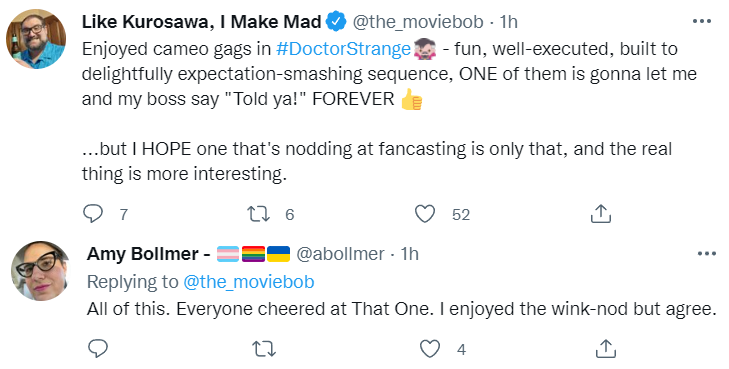View the_moviebob's profile picture
This screenshot has width=729, height=369.
point(36,39)
